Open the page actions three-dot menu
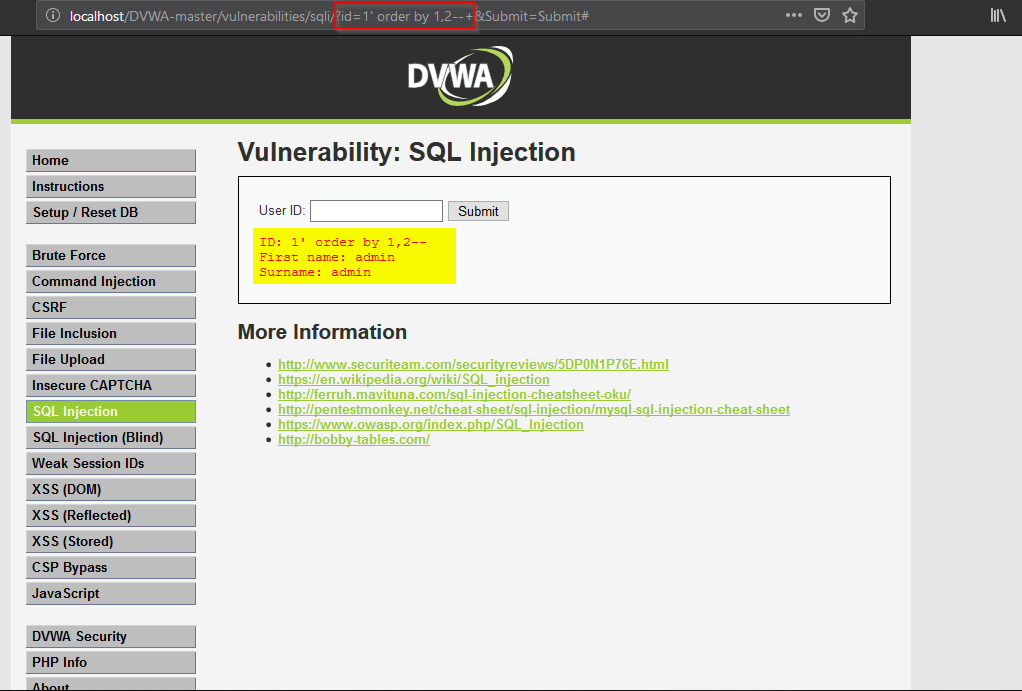The height and width of the screenshot is (691, 1022). click(x=793, y=15)
